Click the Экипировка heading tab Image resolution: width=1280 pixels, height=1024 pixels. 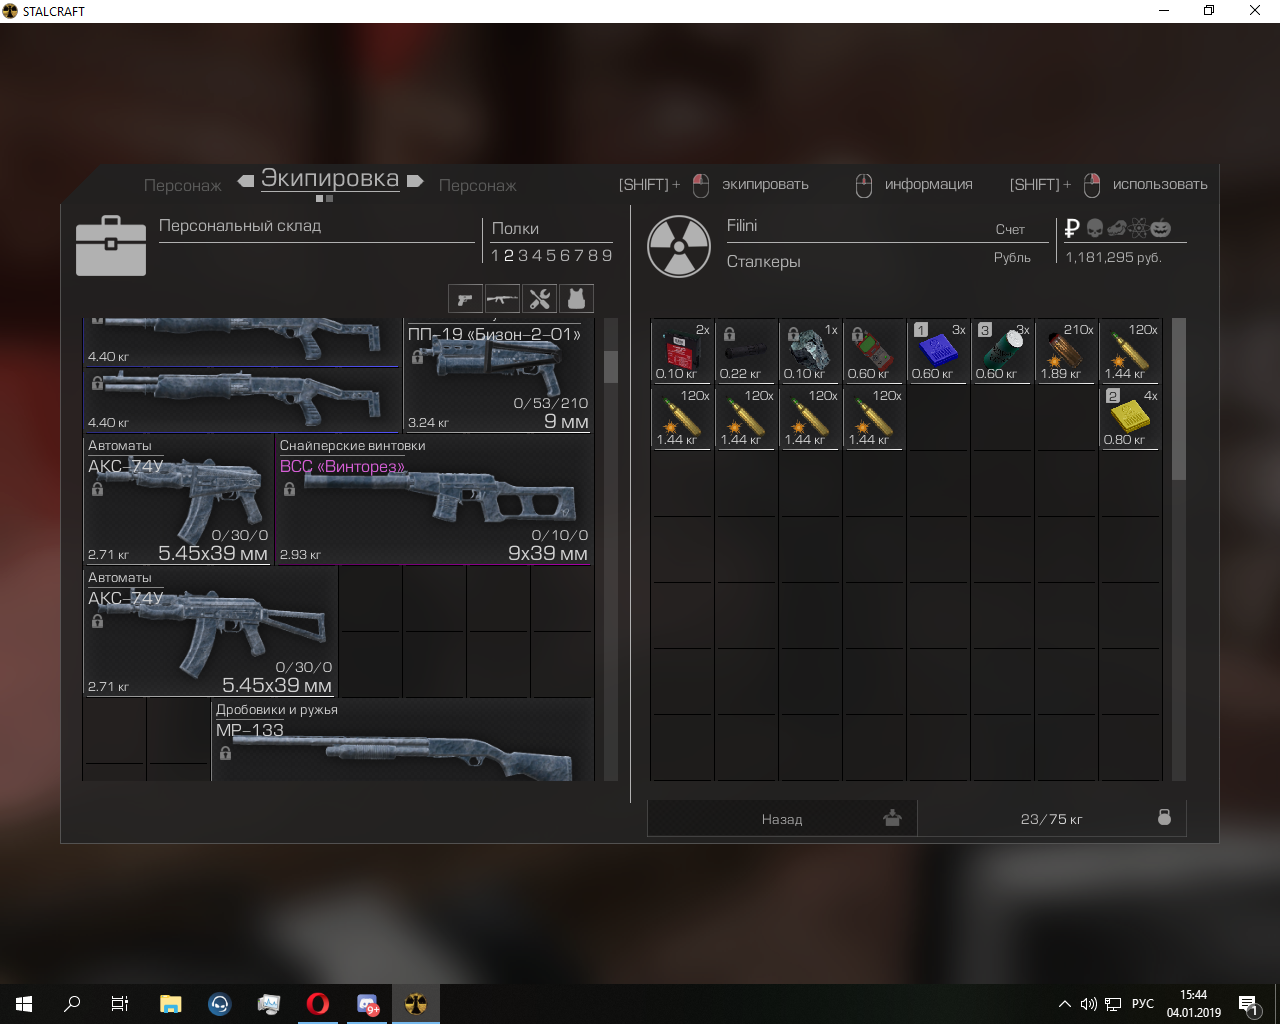point(330,179)
